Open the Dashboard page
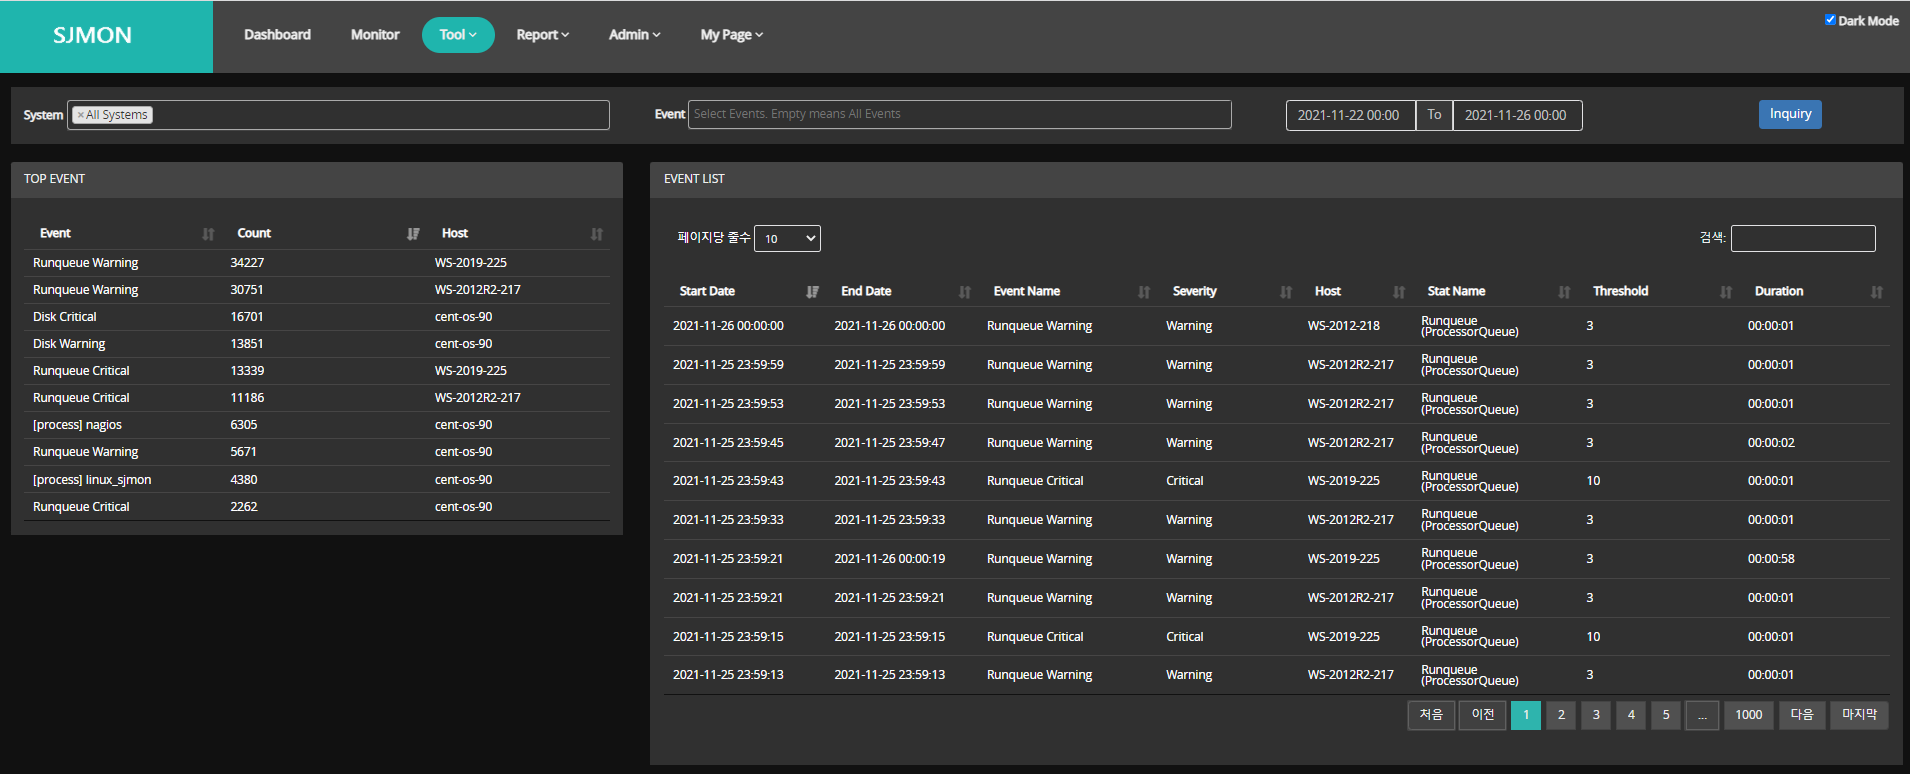This screenshot has width=1910, height=774. point(277,35)
